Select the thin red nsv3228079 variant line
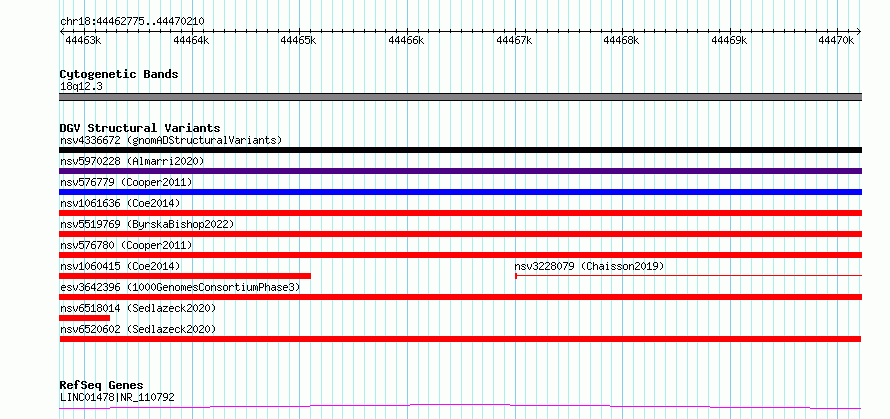 (x=689, y=276)
